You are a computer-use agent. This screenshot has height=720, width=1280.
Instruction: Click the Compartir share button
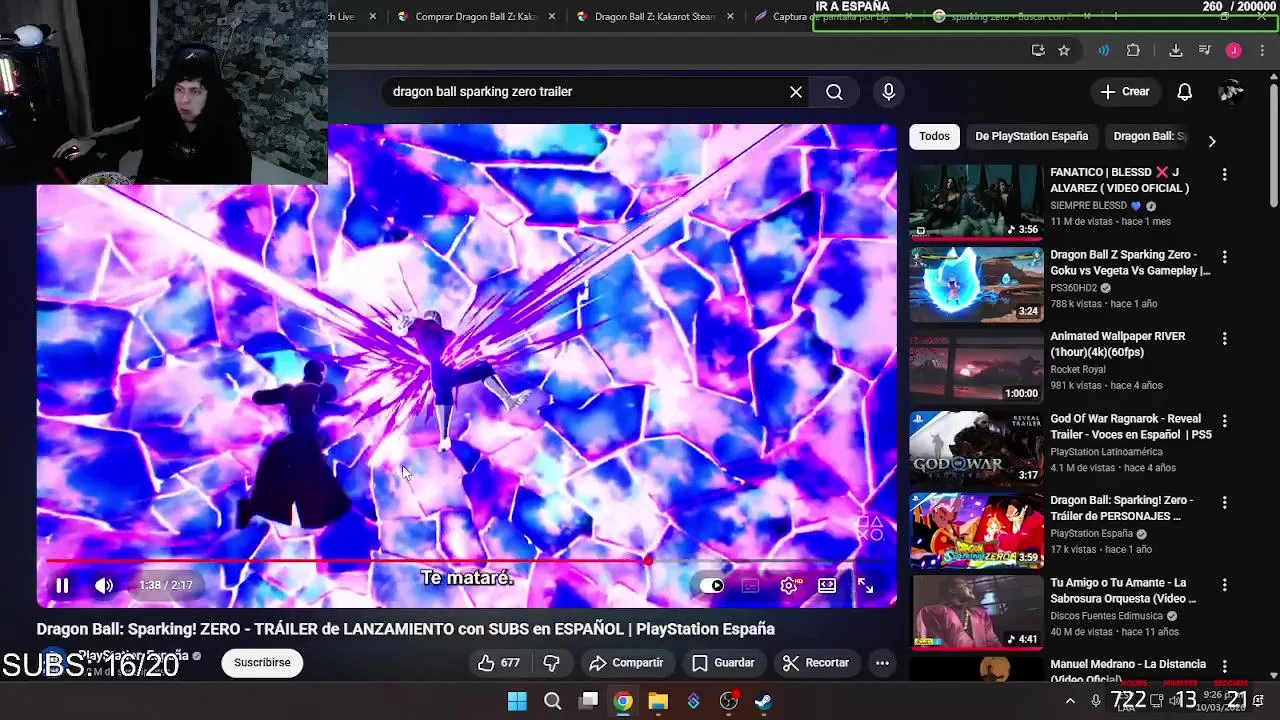pos(626,663)
